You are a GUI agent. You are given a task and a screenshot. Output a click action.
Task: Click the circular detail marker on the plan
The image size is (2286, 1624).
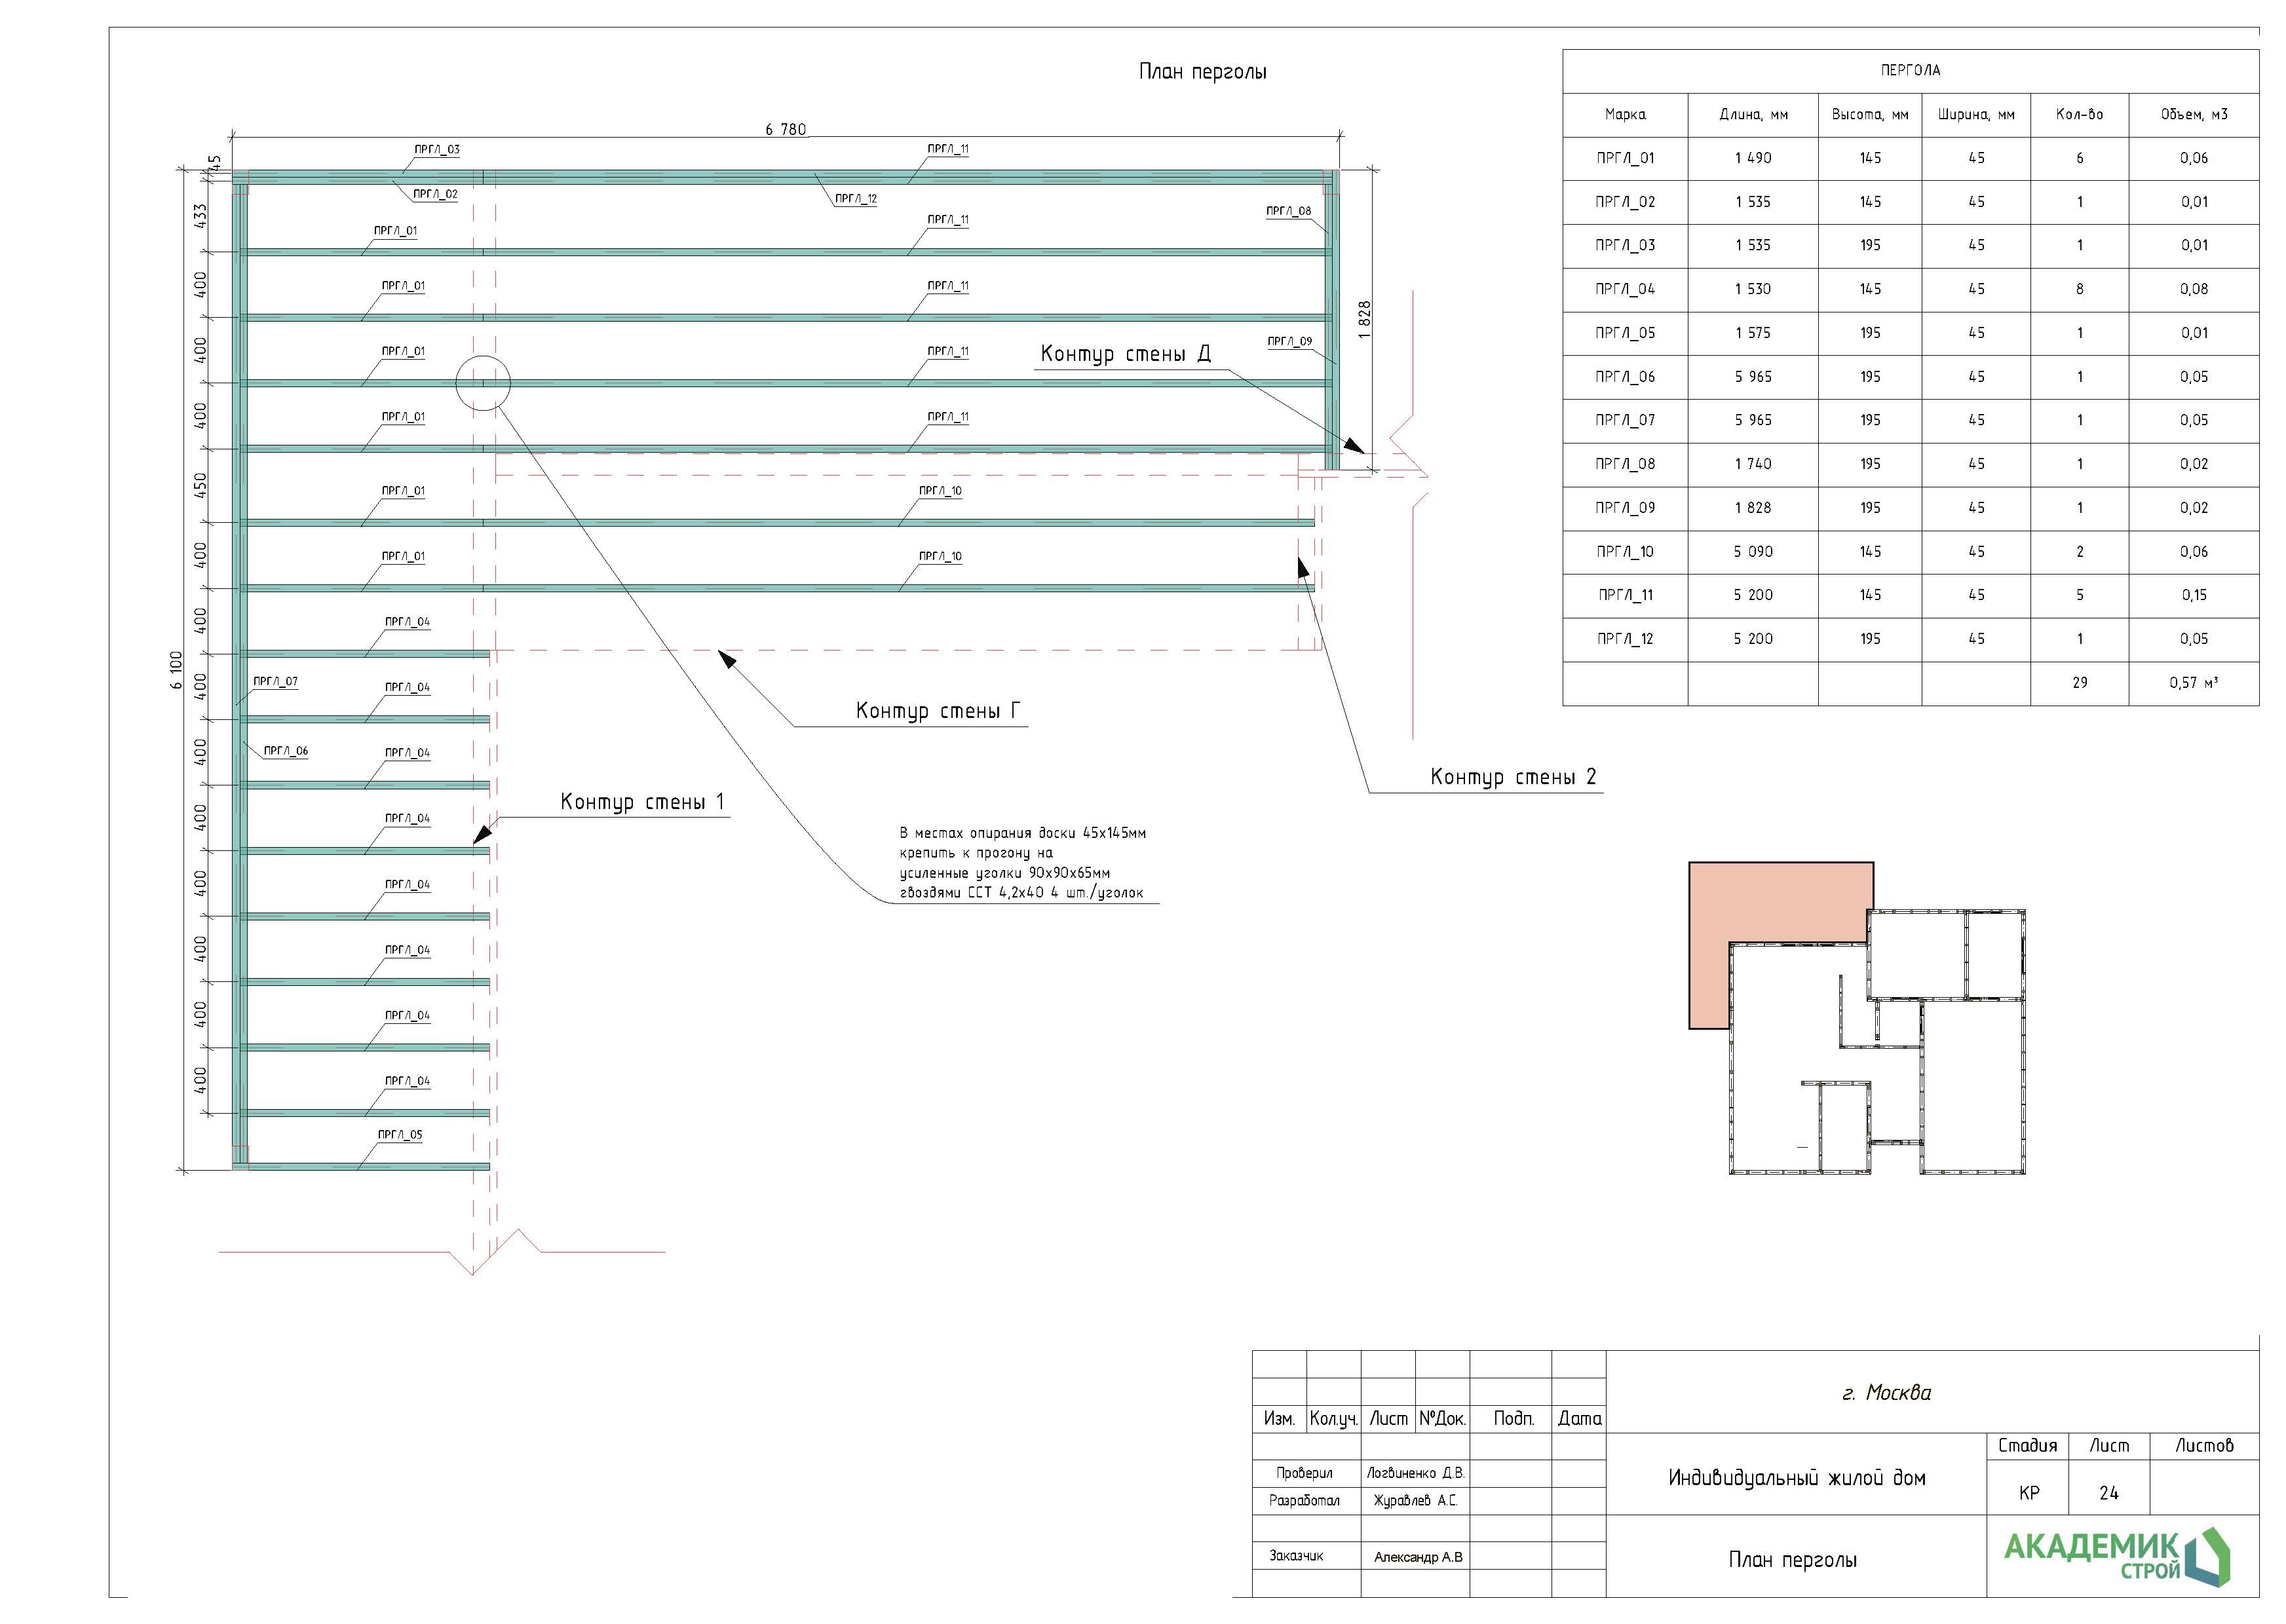point(483,383)
